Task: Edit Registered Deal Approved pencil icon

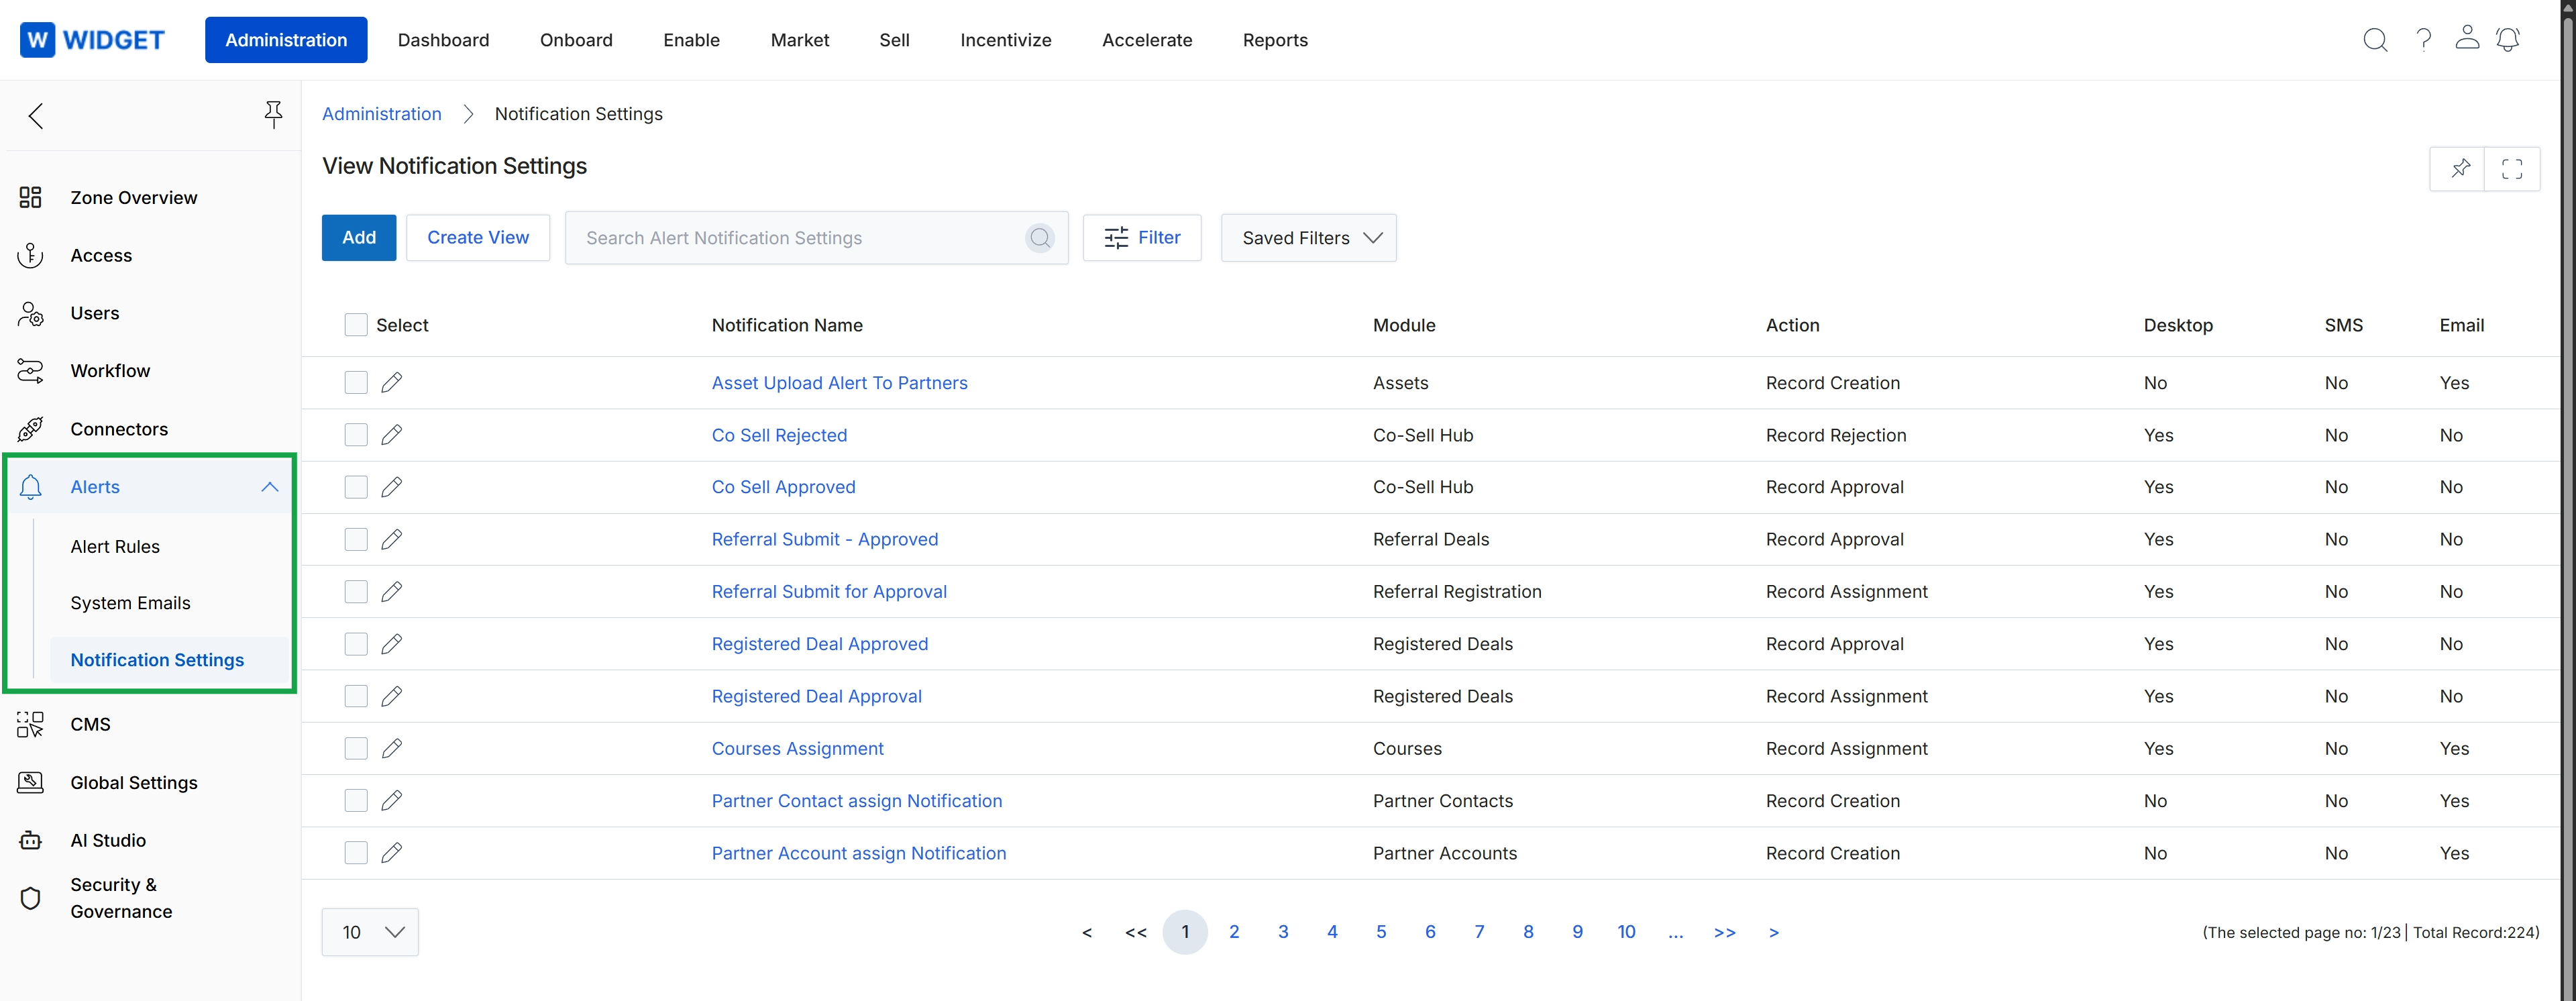Action: point(392,644)
